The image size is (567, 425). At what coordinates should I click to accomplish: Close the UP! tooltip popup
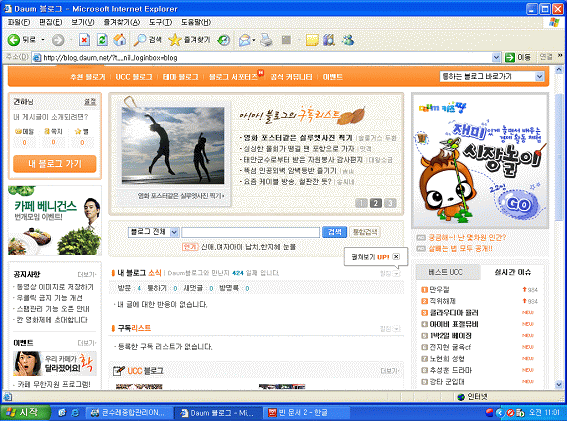click(x=396, y=256)
